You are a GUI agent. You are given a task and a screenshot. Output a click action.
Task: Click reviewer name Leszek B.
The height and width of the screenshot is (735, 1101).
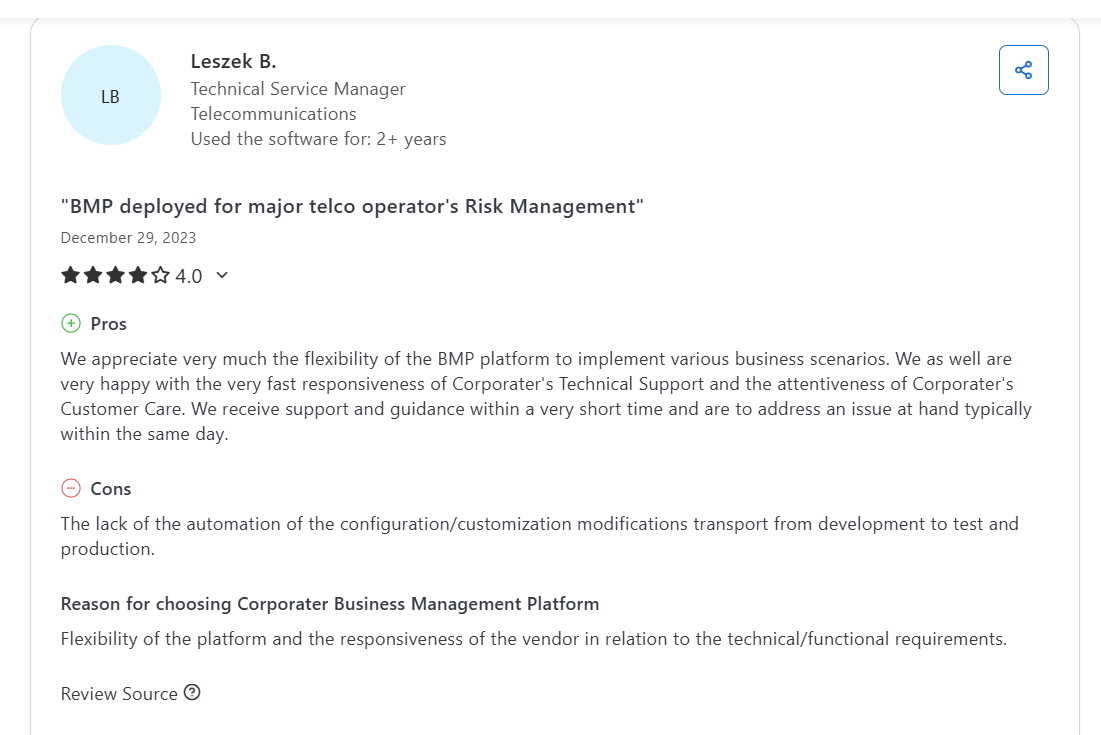tap(233, 62)
